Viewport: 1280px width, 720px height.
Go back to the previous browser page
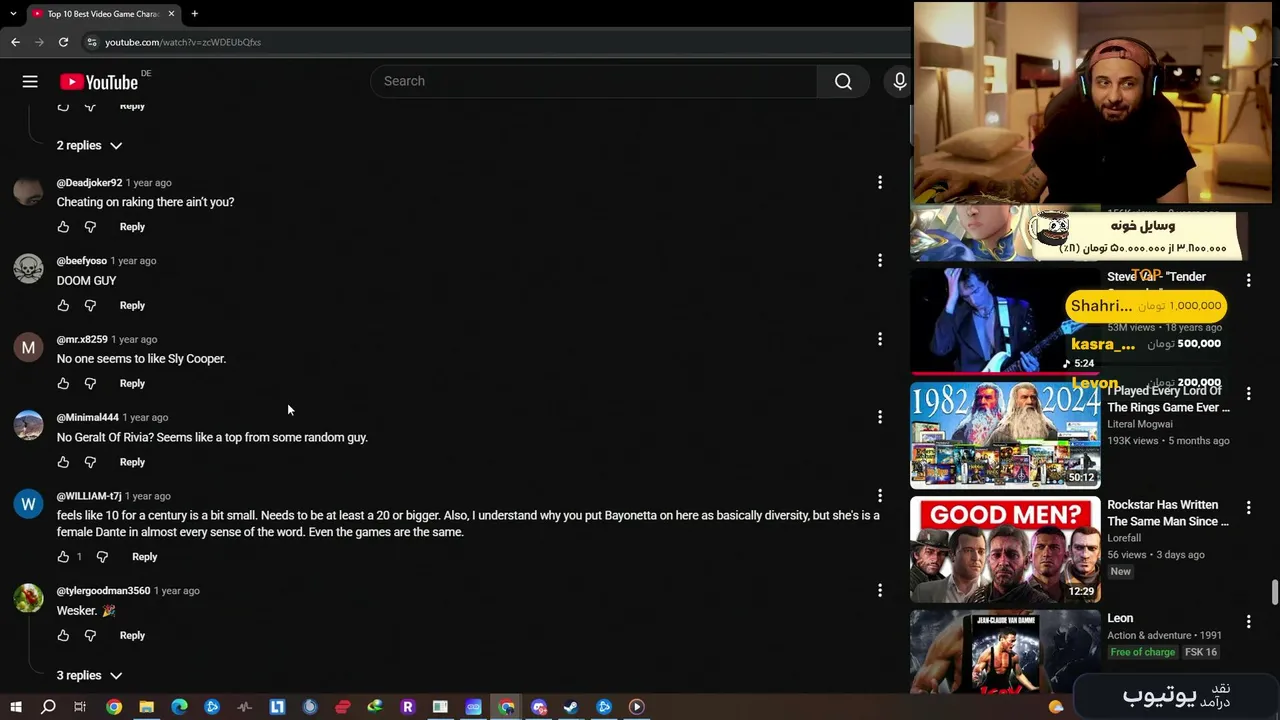pyautogui.click(x=15, y=42)
